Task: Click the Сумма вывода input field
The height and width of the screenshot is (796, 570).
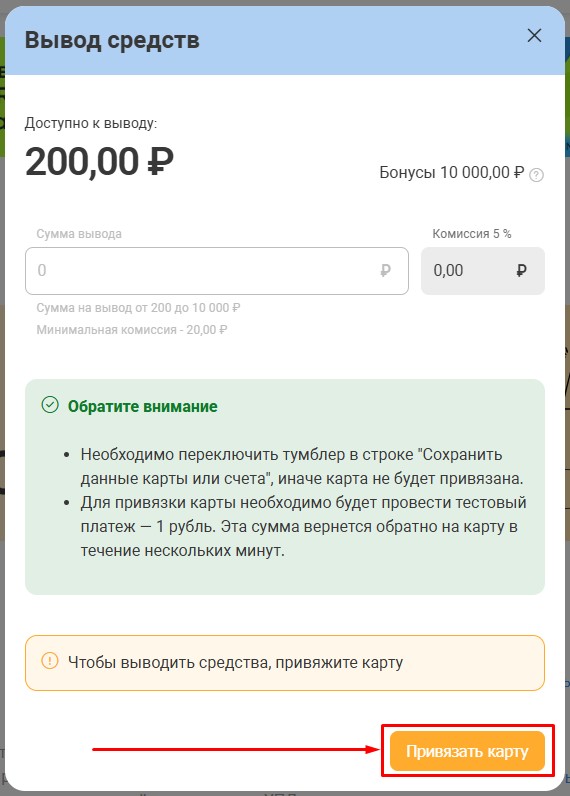Action: coord(217,271)
